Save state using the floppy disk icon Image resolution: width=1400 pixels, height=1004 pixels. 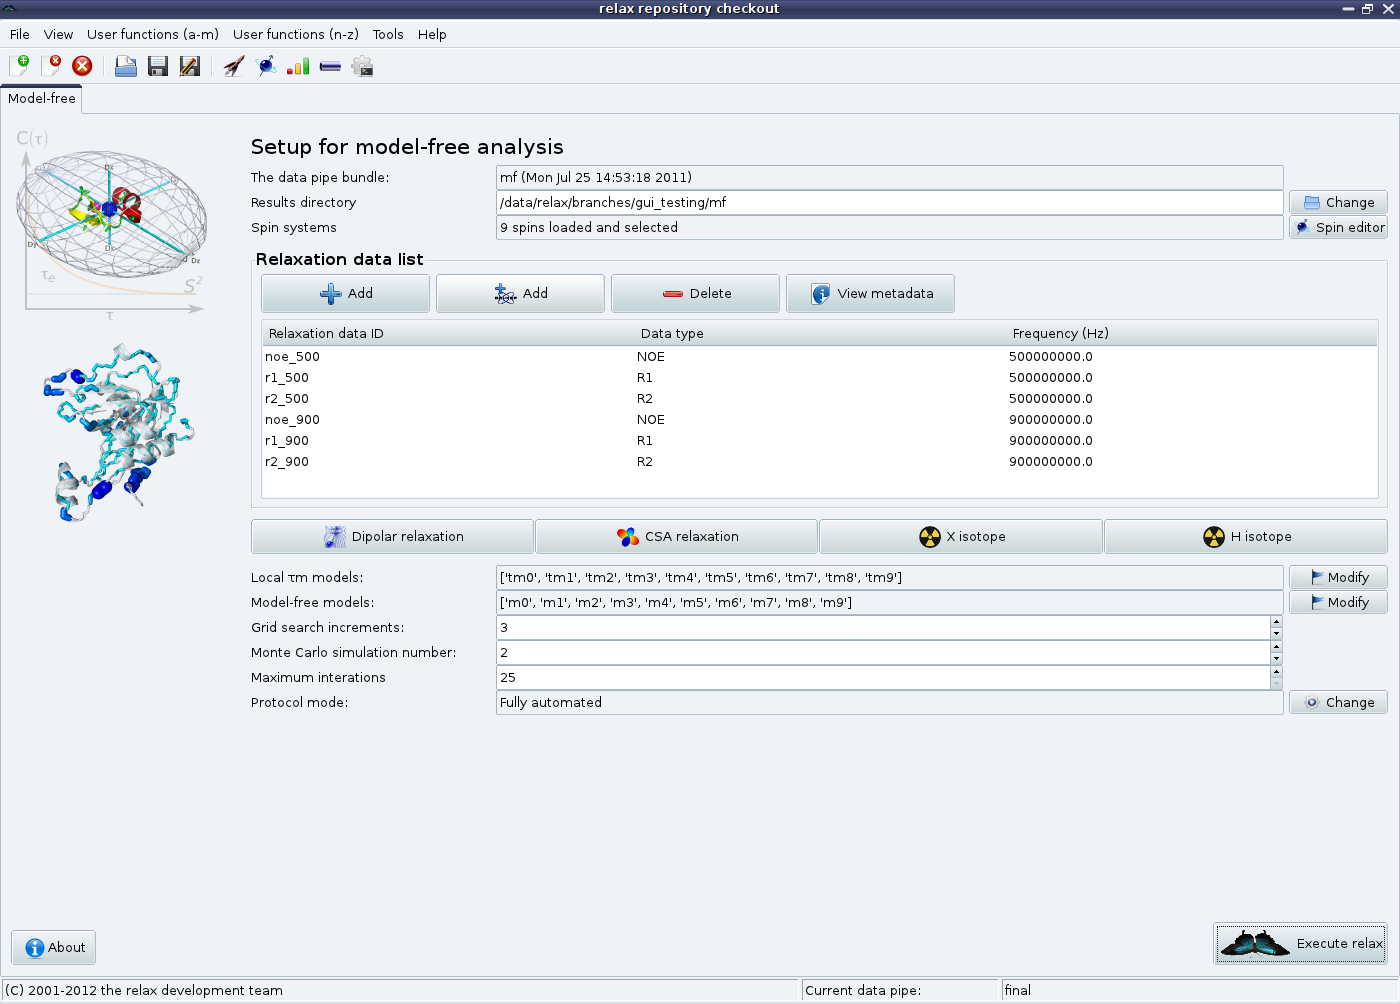click(x=158, y=66)
